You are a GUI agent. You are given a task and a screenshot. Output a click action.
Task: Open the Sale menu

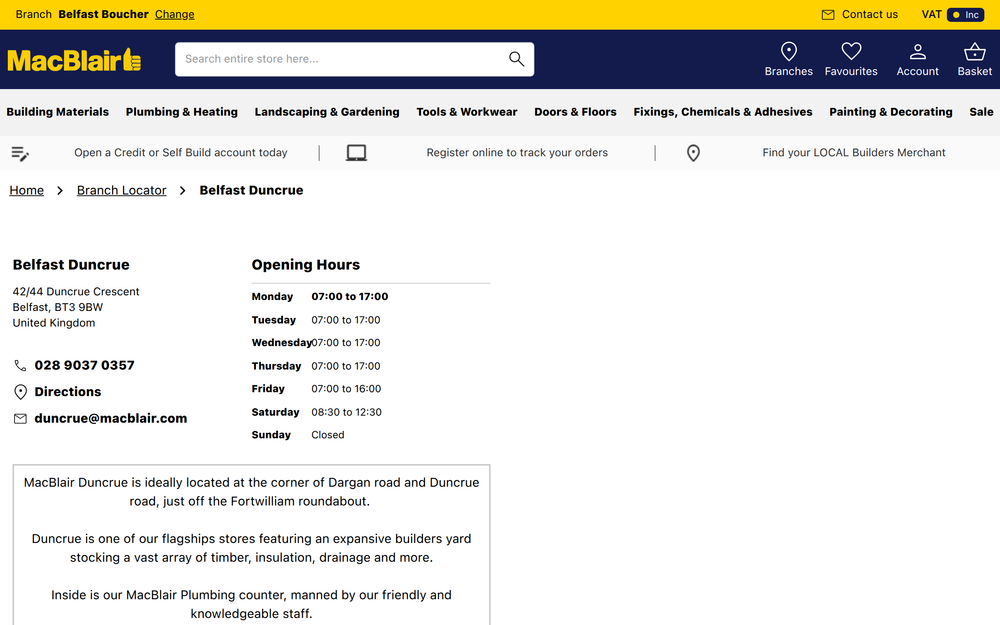(981, 112)
